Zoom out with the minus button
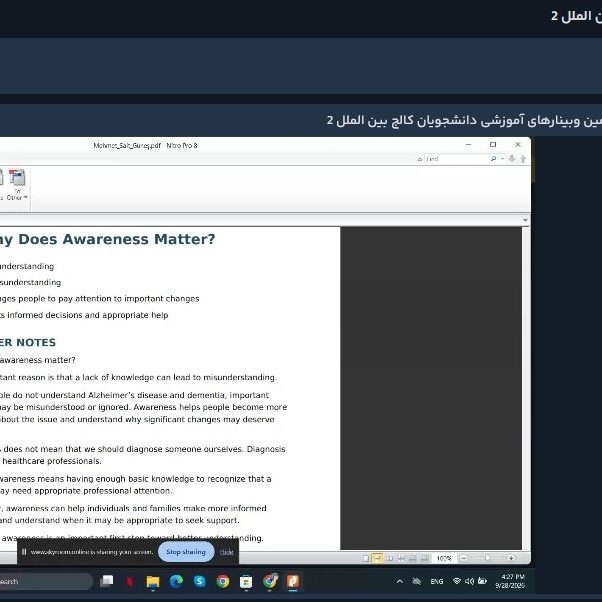The width and height of the screenshot is (602, 602). point(463,558)
